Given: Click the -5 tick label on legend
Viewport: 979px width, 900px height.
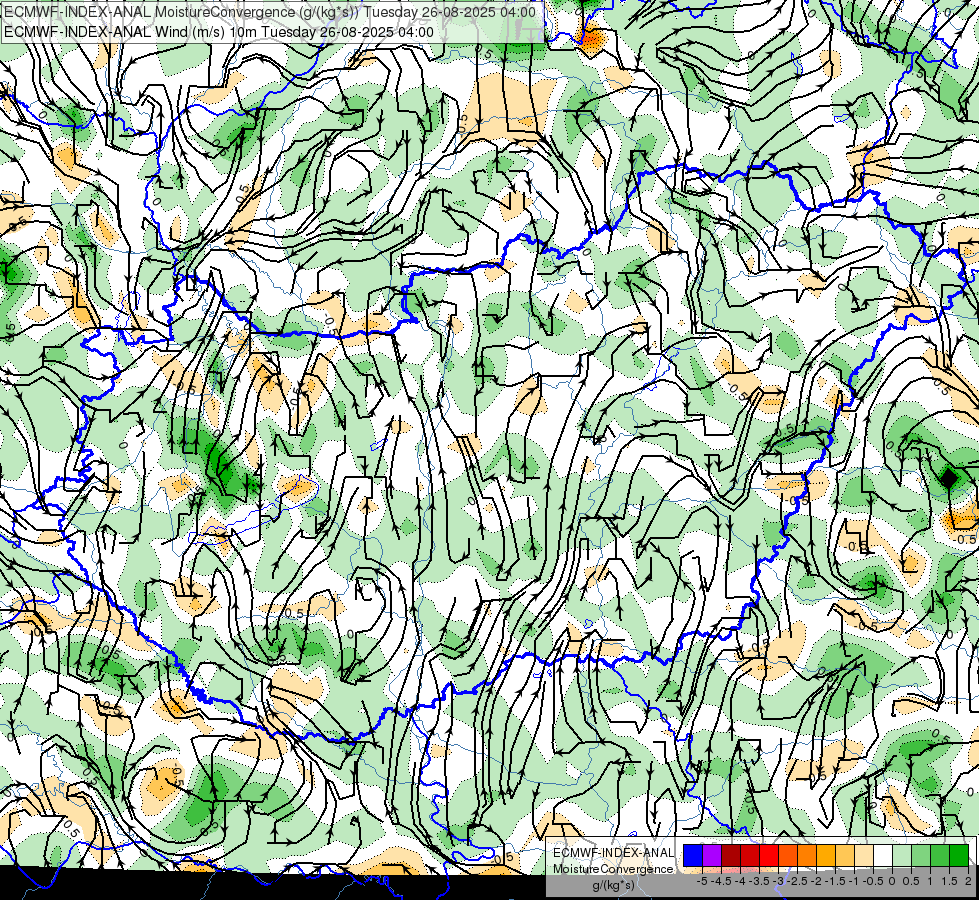Looking at the screenshot, I should click(x=702, y=881).
